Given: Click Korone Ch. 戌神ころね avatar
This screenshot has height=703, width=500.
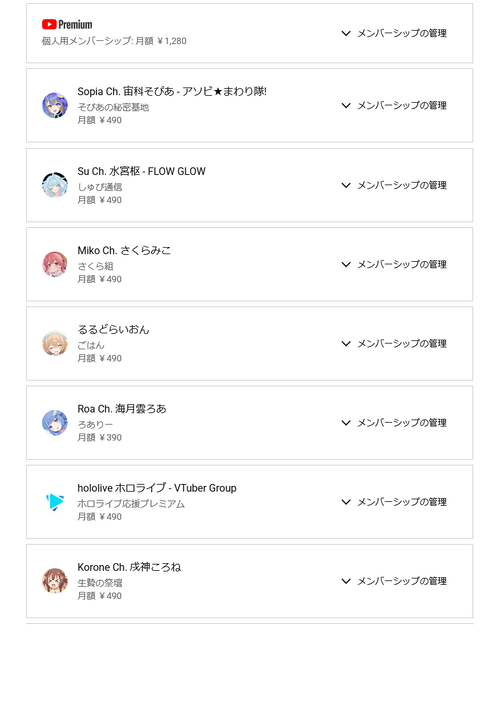Looking at the screenshot, I should 55,581.
